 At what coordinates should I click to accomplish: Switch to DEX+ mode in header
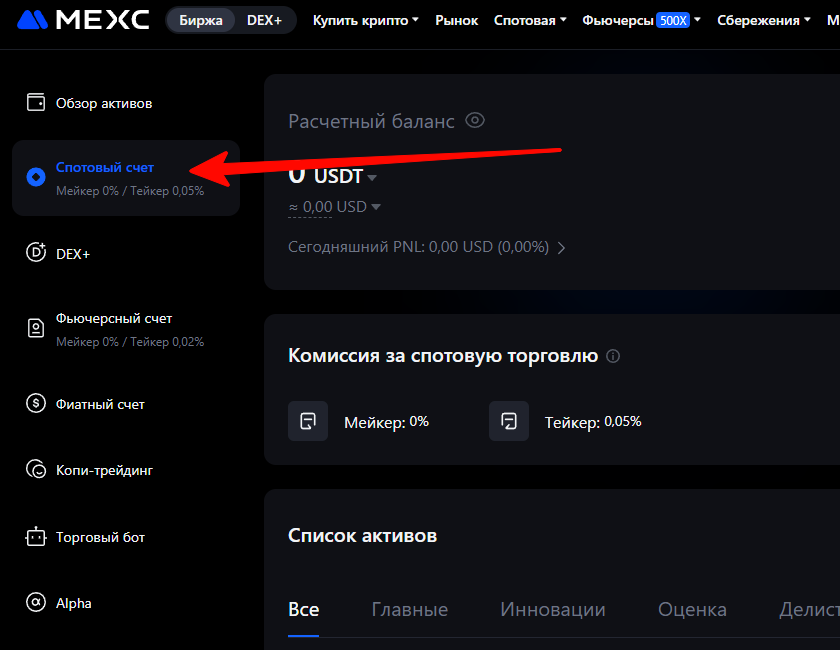click(x=264, y=20)
